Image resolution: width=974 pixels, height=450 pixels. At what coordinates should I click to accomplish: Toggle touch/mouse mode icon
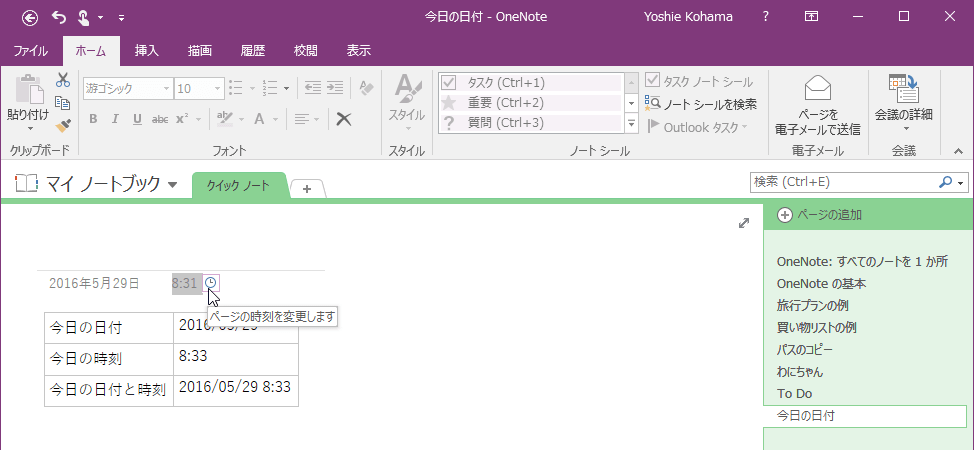click(x=83, y=17)
